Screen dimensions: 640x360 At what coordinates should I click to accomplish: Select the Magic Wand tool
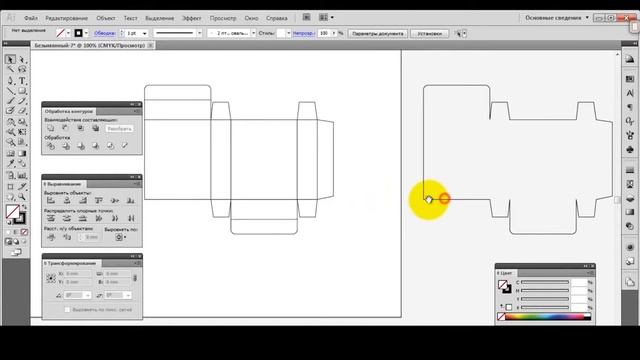(10, 70)
